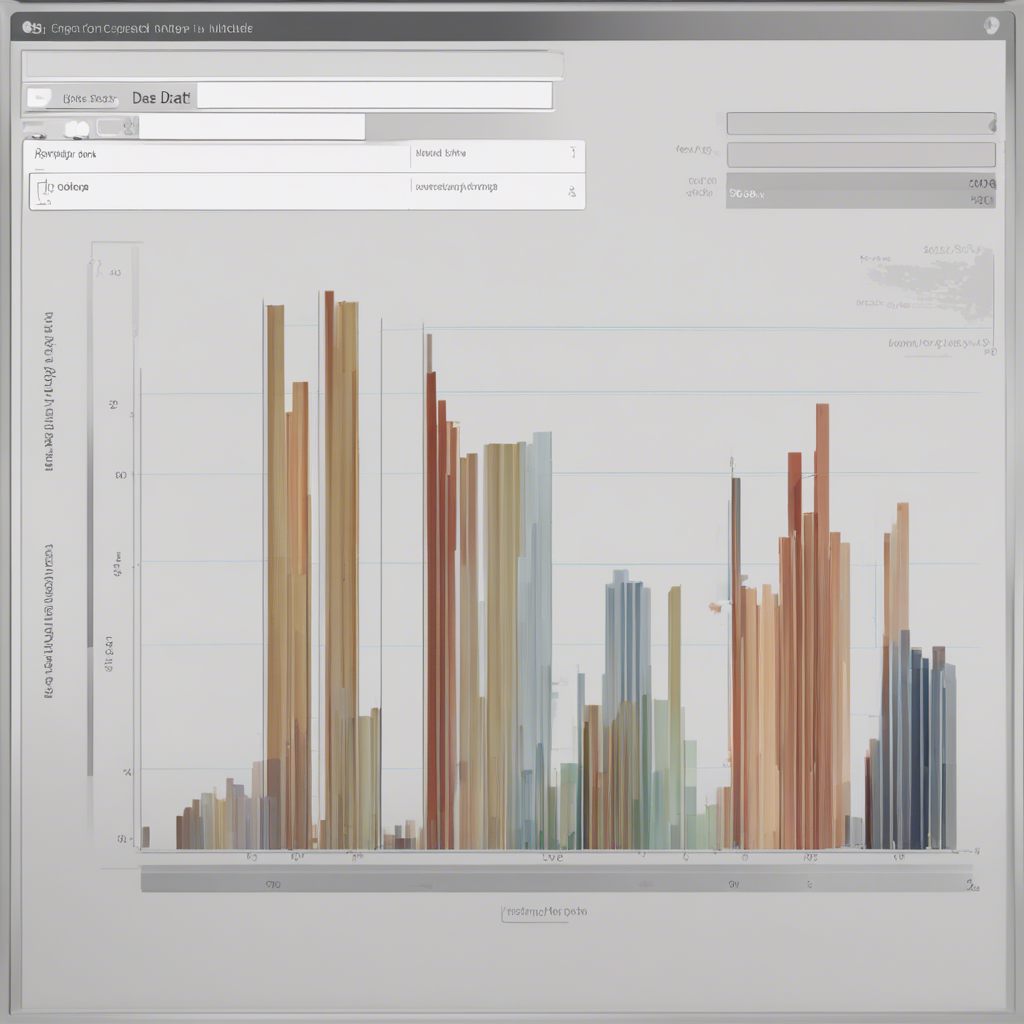This screenshot has height=1024, width=1024.
Task: Select the first row in the table
Action: [x=220, y=155]
